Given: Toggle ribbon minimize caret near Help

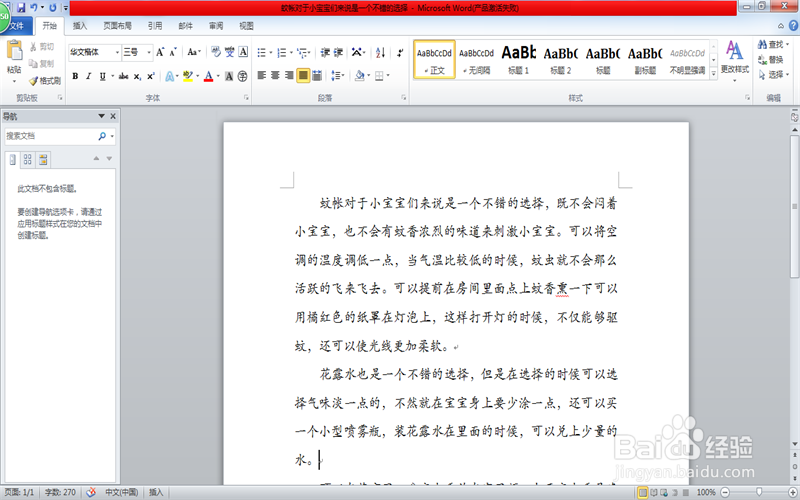Looking at the screenshot, I should coord(781,26).
